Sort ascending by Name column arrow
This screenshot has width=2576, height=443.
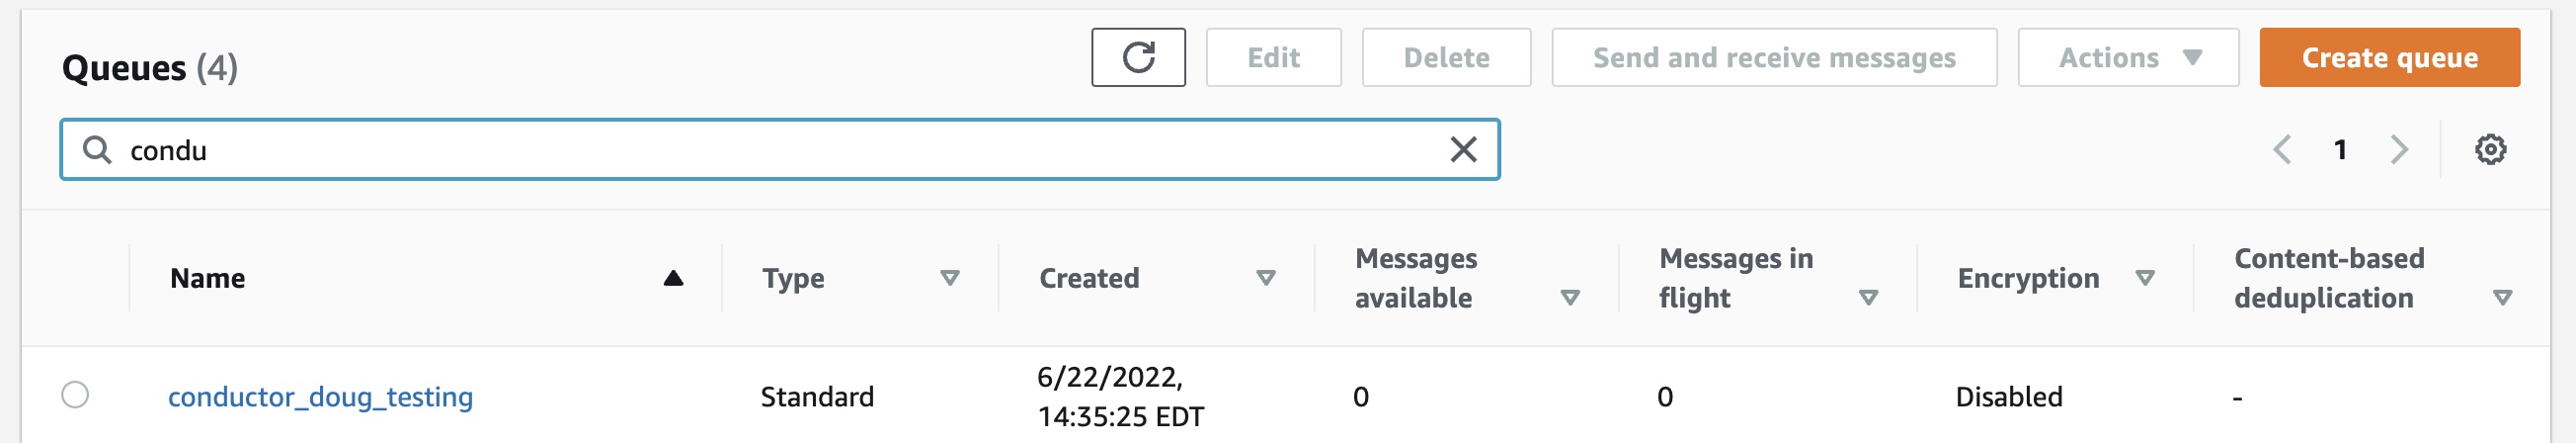click(673, 278)
